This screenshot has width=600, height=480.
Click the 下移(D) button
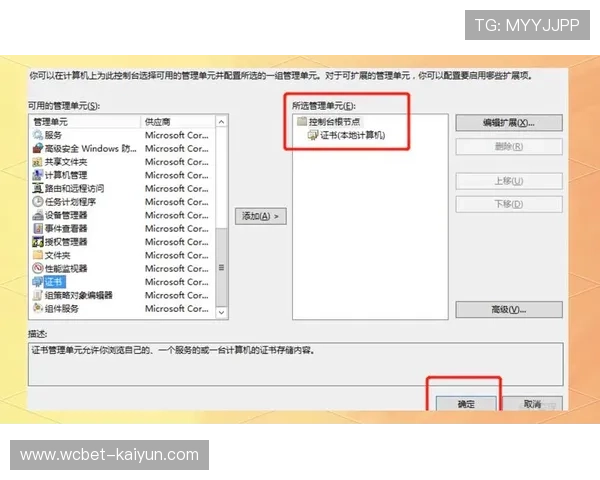[x=509, y=204]
